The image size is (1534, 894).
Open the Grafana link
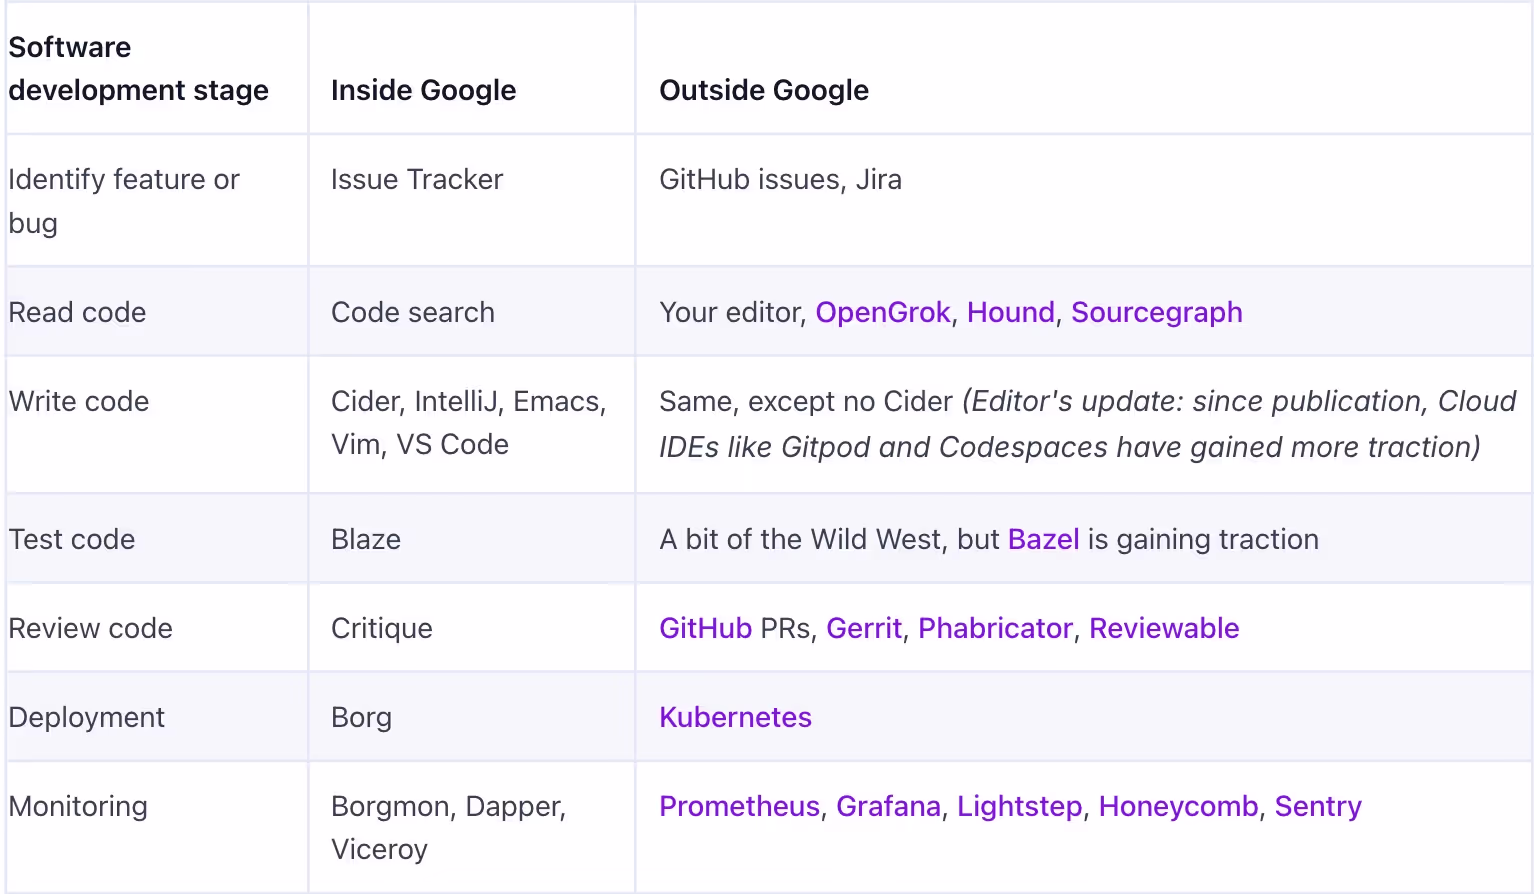click(x=888, y=806)
